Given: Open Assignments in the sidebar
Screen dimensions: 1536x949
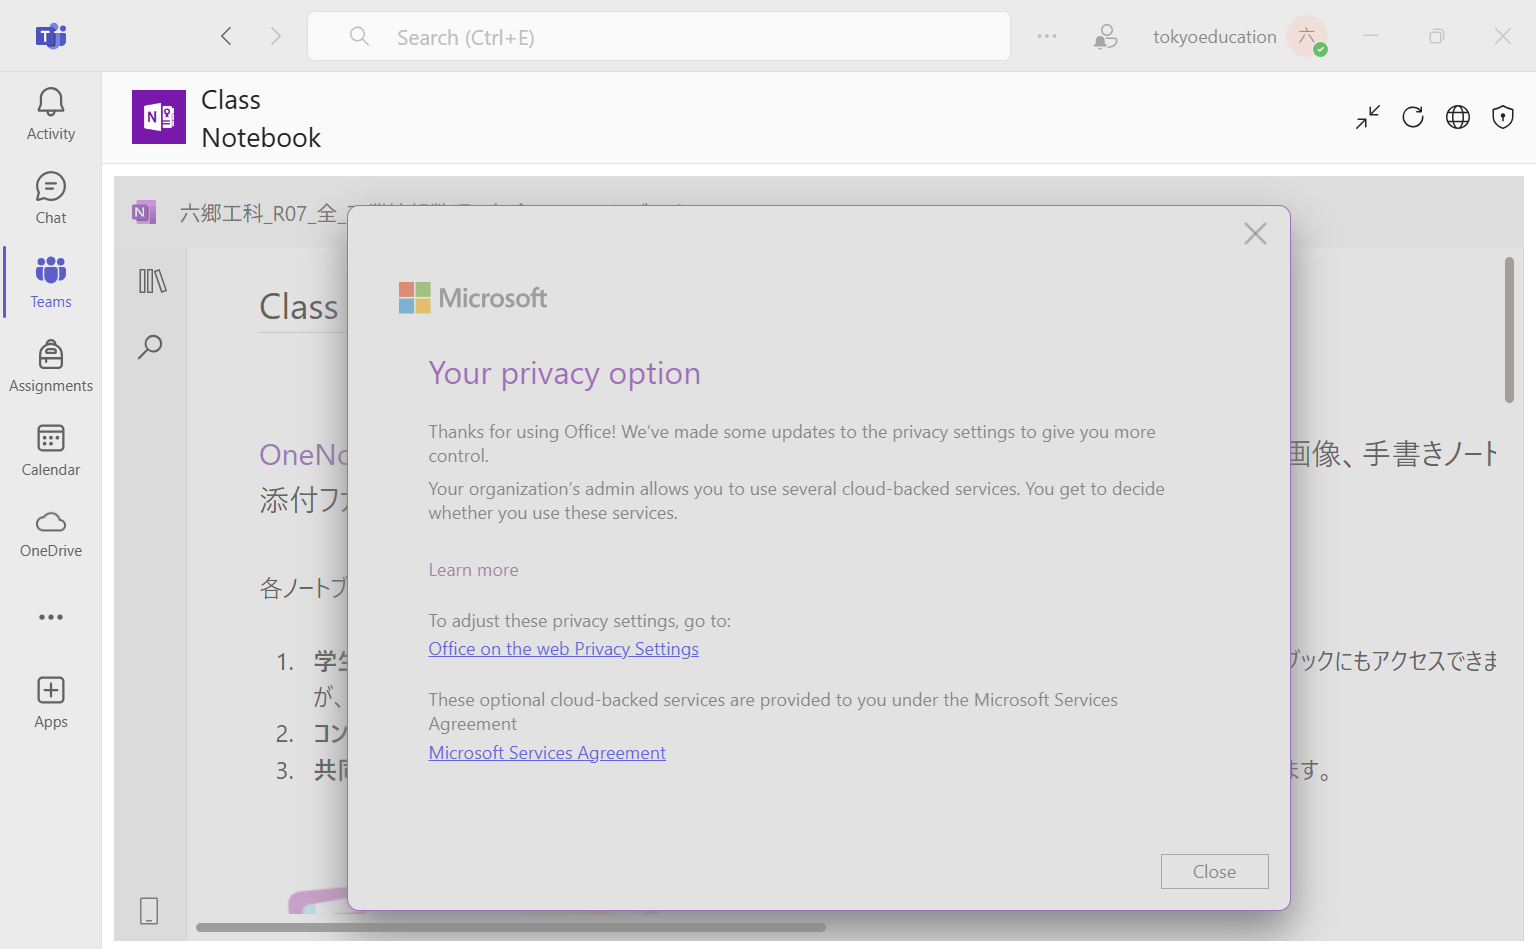Looking at the screenshot, I should click(51, 366).
